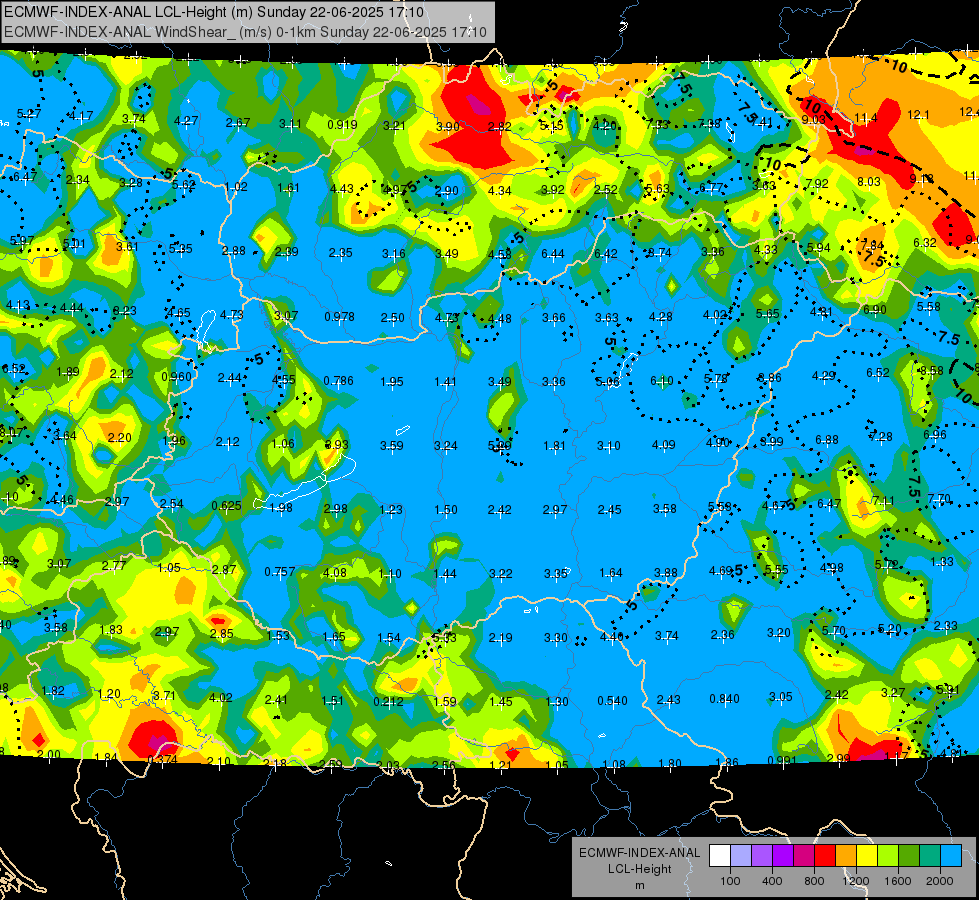Click the legend scale value '1600'
This screenshot has width=979, height=900.
[898, 881]
